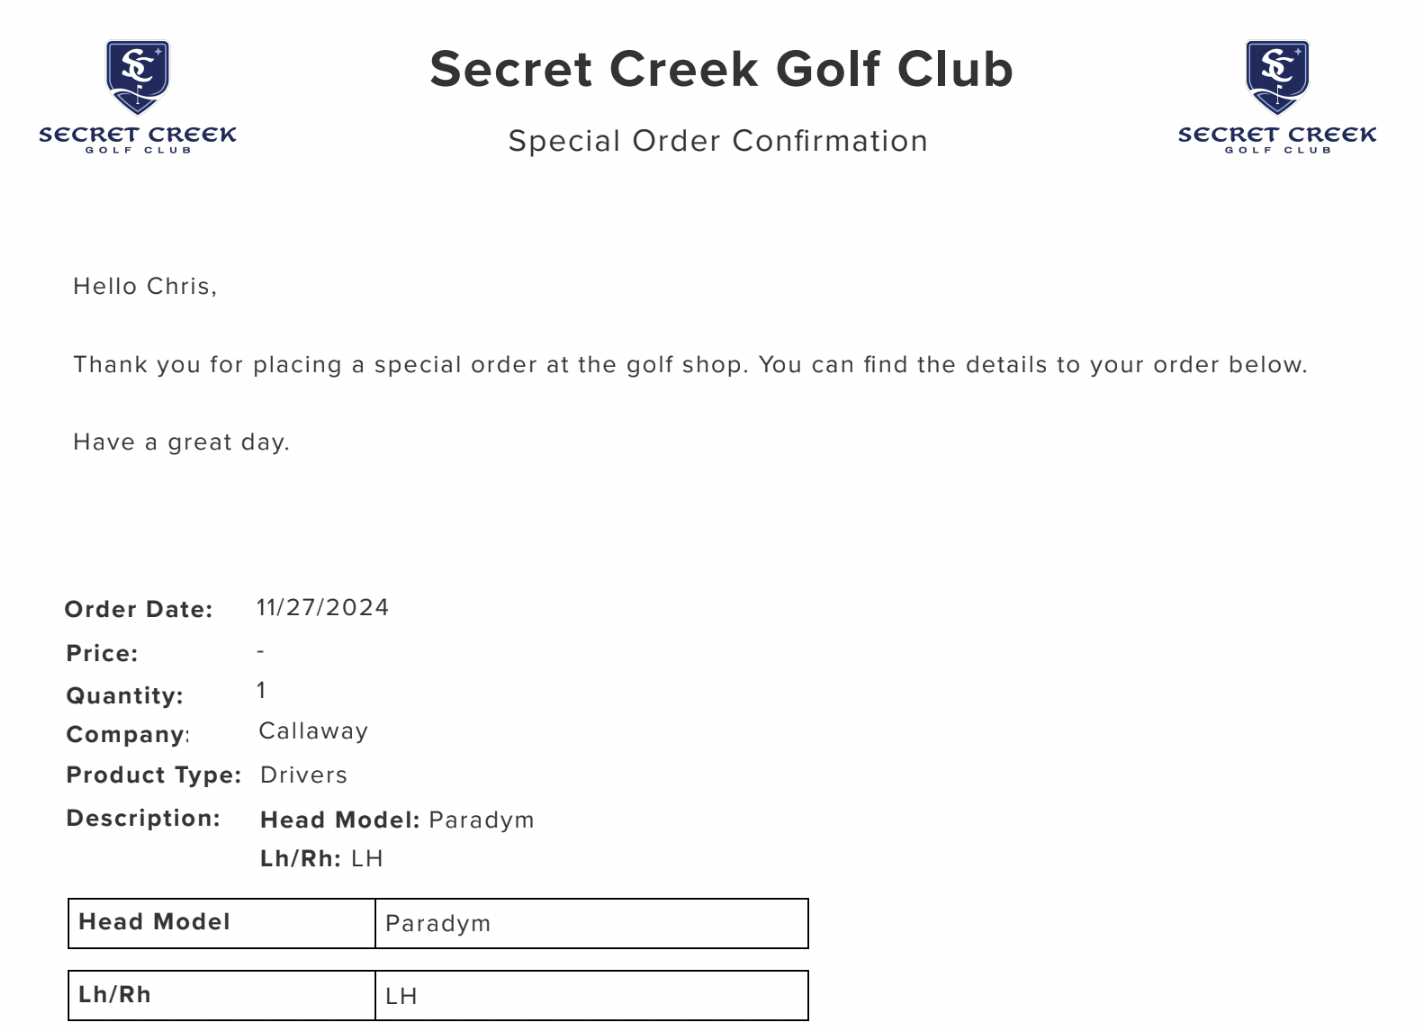
Task: Click the right Secret Creek shield logo
Action: (x=1277, y=97)
